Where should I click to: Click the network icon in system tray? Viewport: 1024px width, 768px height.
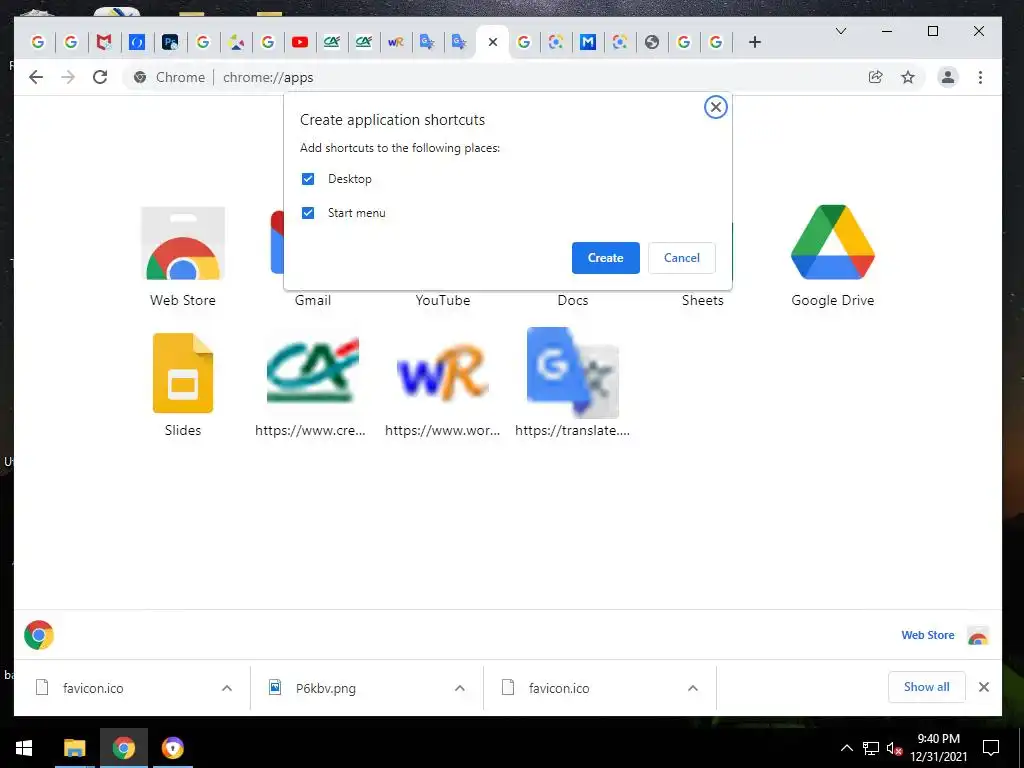point(871,748)
